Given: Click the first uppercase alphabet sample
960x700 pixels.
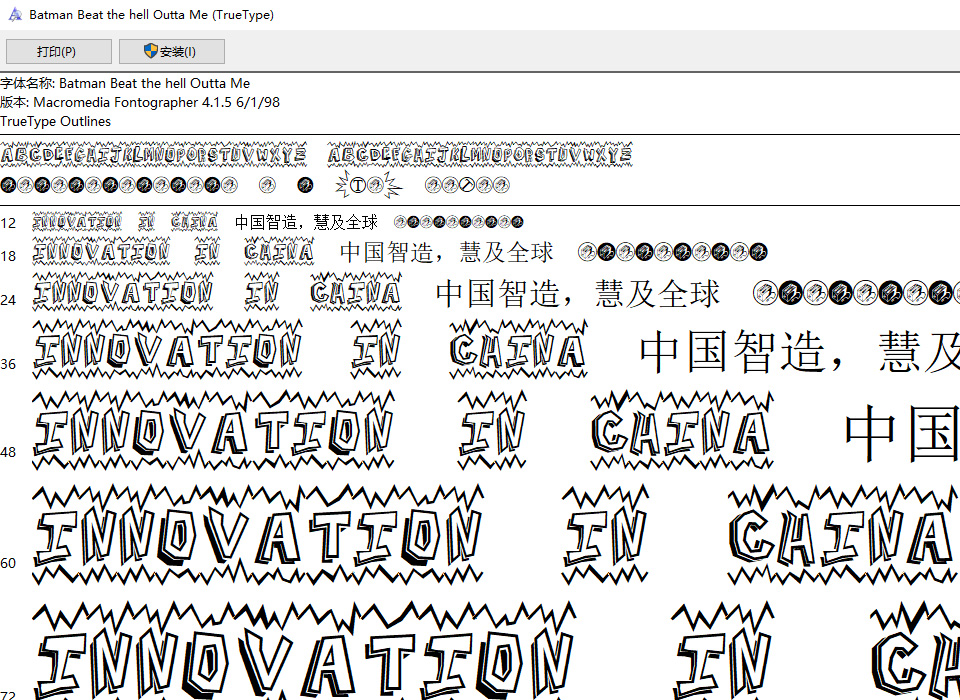Looking at the screenshot, I should [x=153, y=154].
